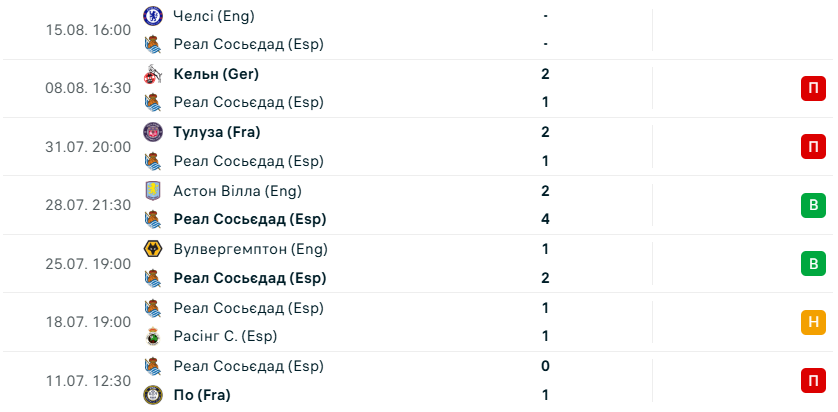Click green win badge for Aston Villa match
Viewport: 838px width, 412px height.
pyautogui.click(x=813, y=205)
